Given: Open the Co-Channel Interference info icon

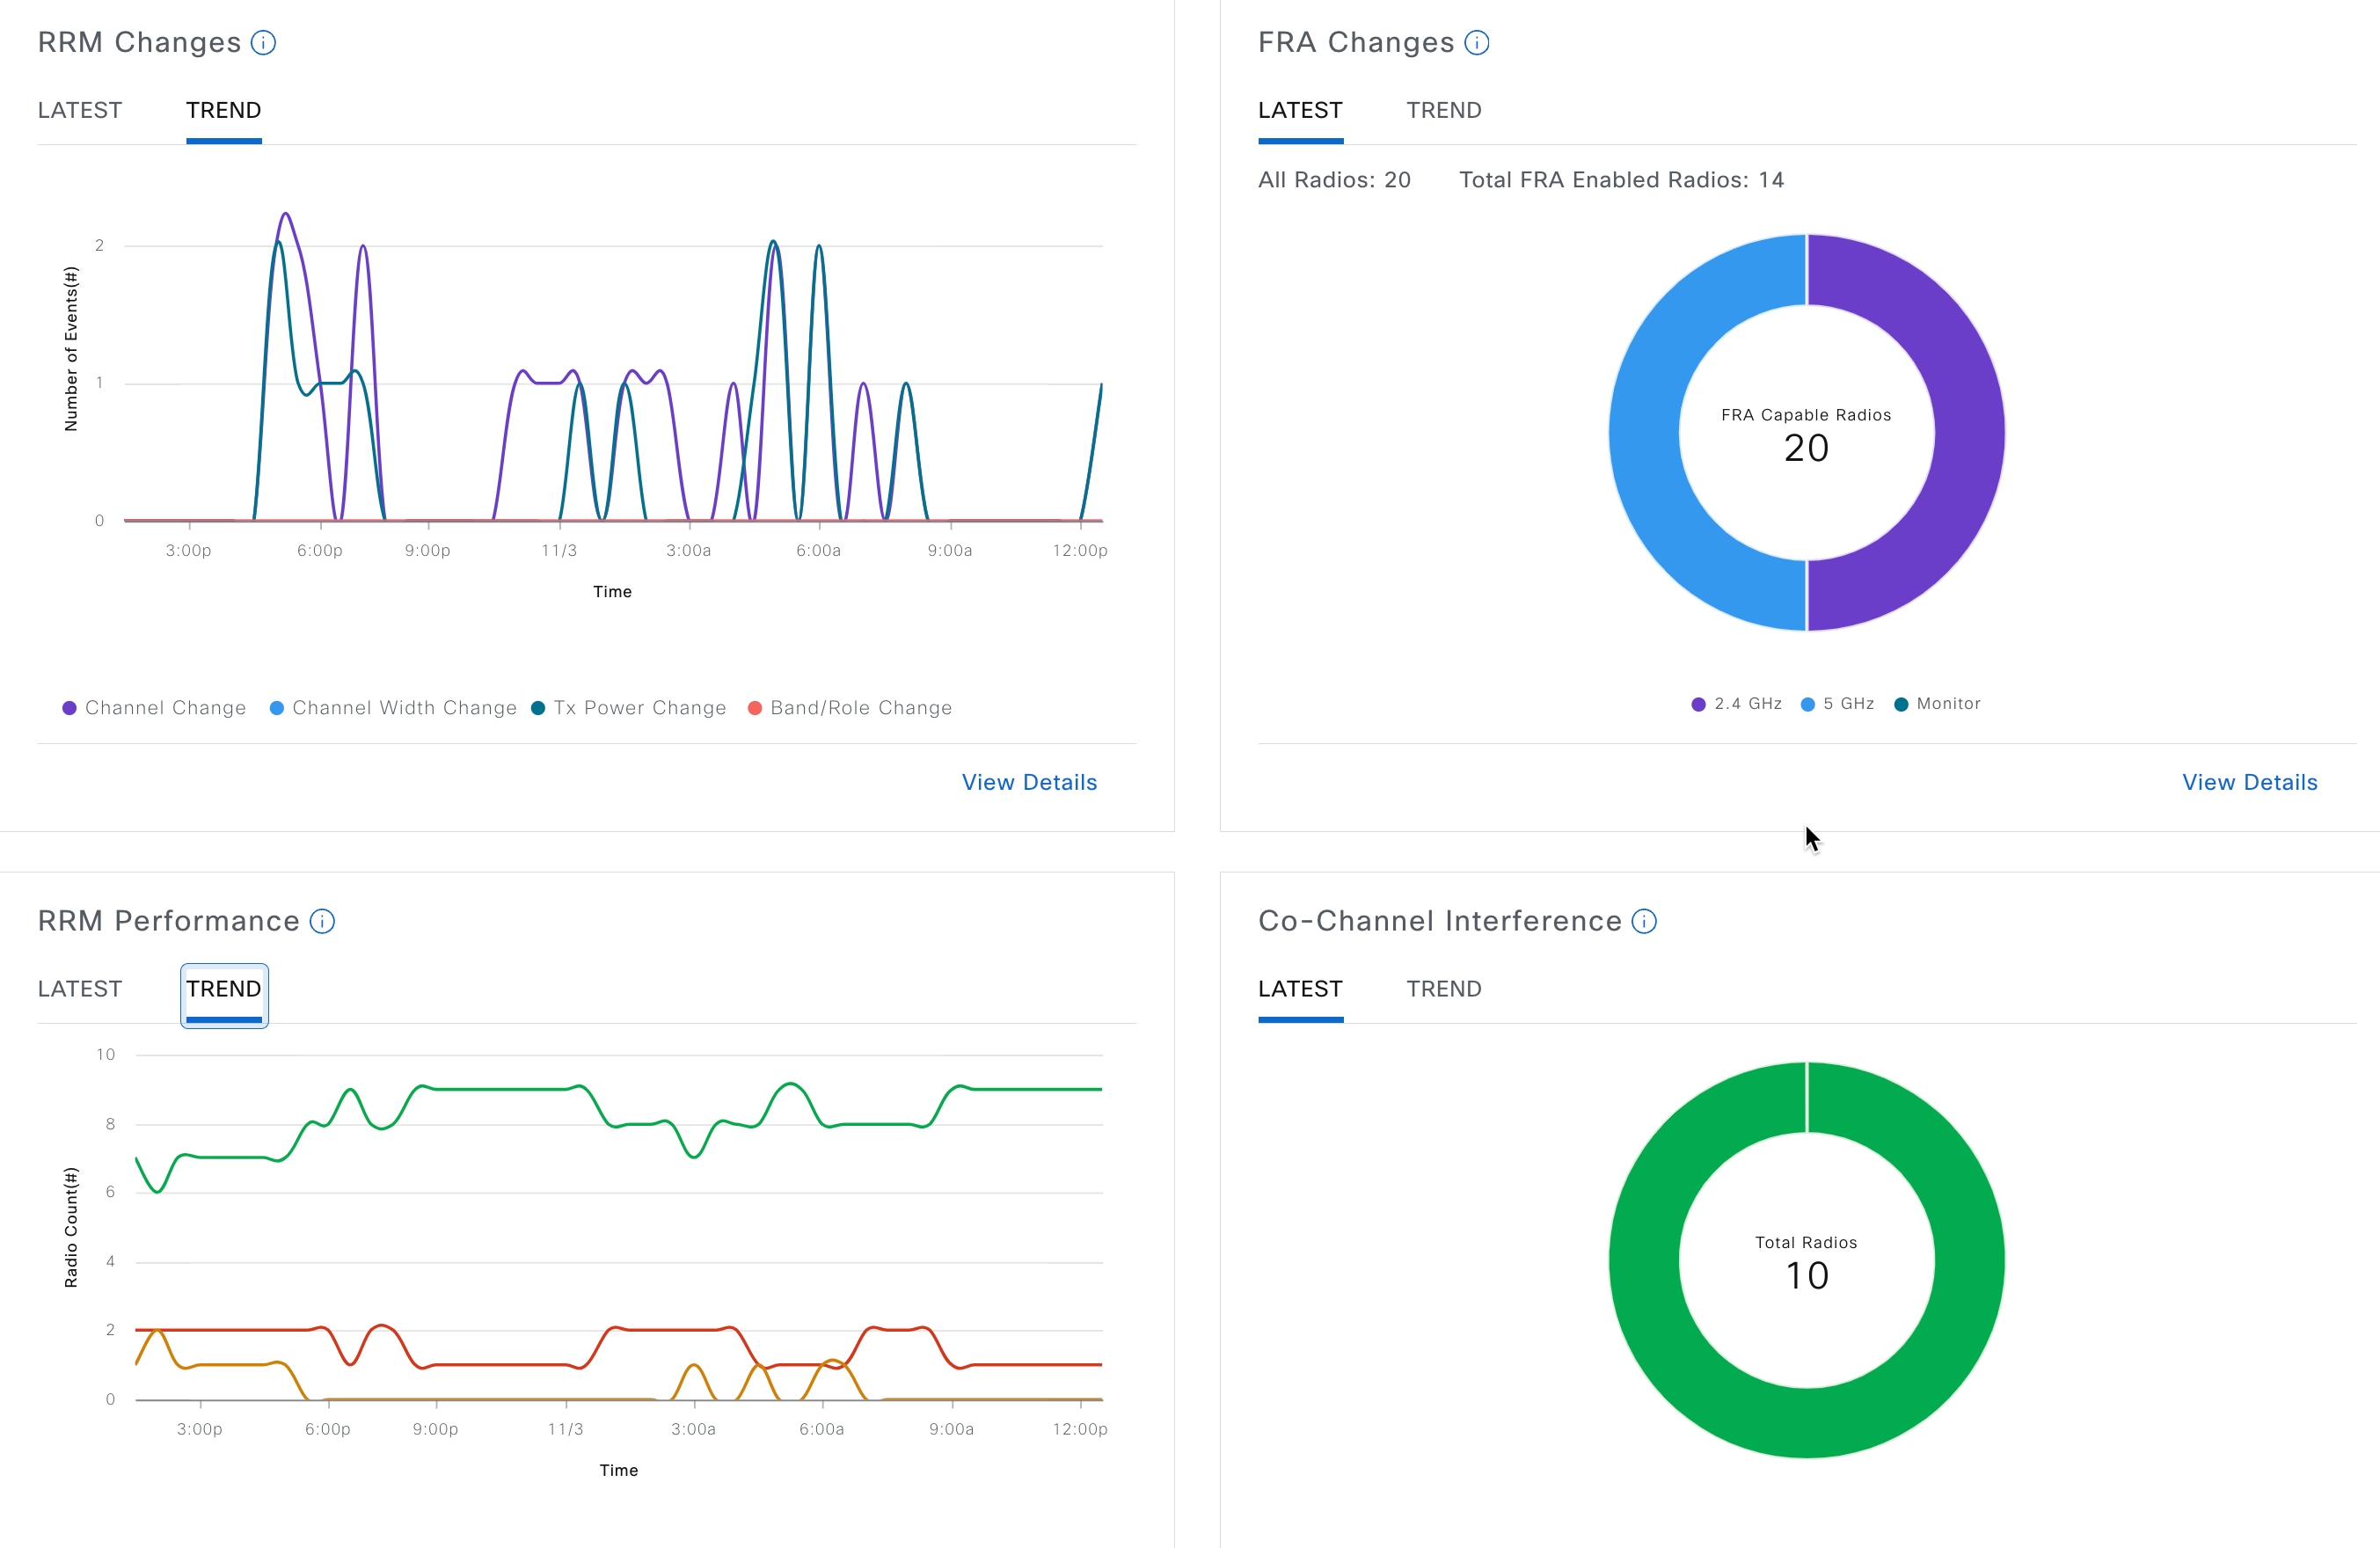Looking at the screenshot, I should pos(1644,921).
